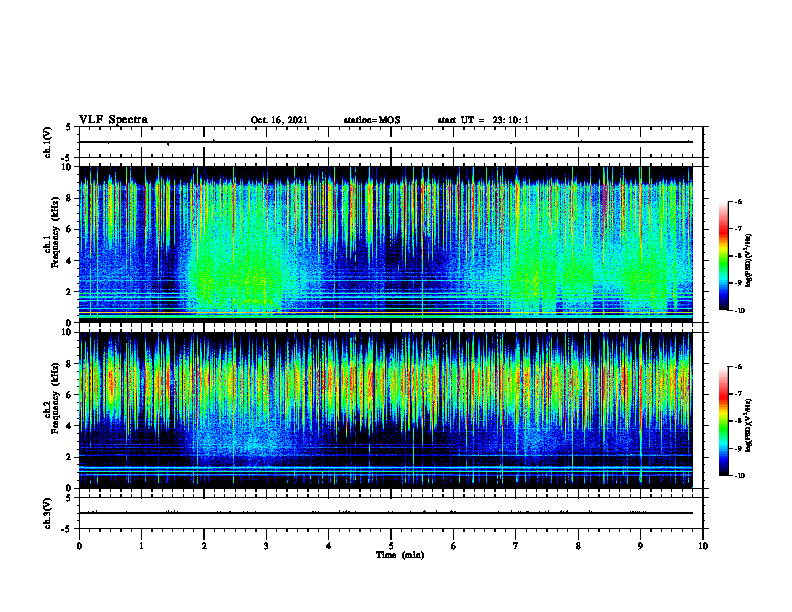Click the ch.1 frequency tick "6" kHz
Screen dimensions: 792x612
69,230
